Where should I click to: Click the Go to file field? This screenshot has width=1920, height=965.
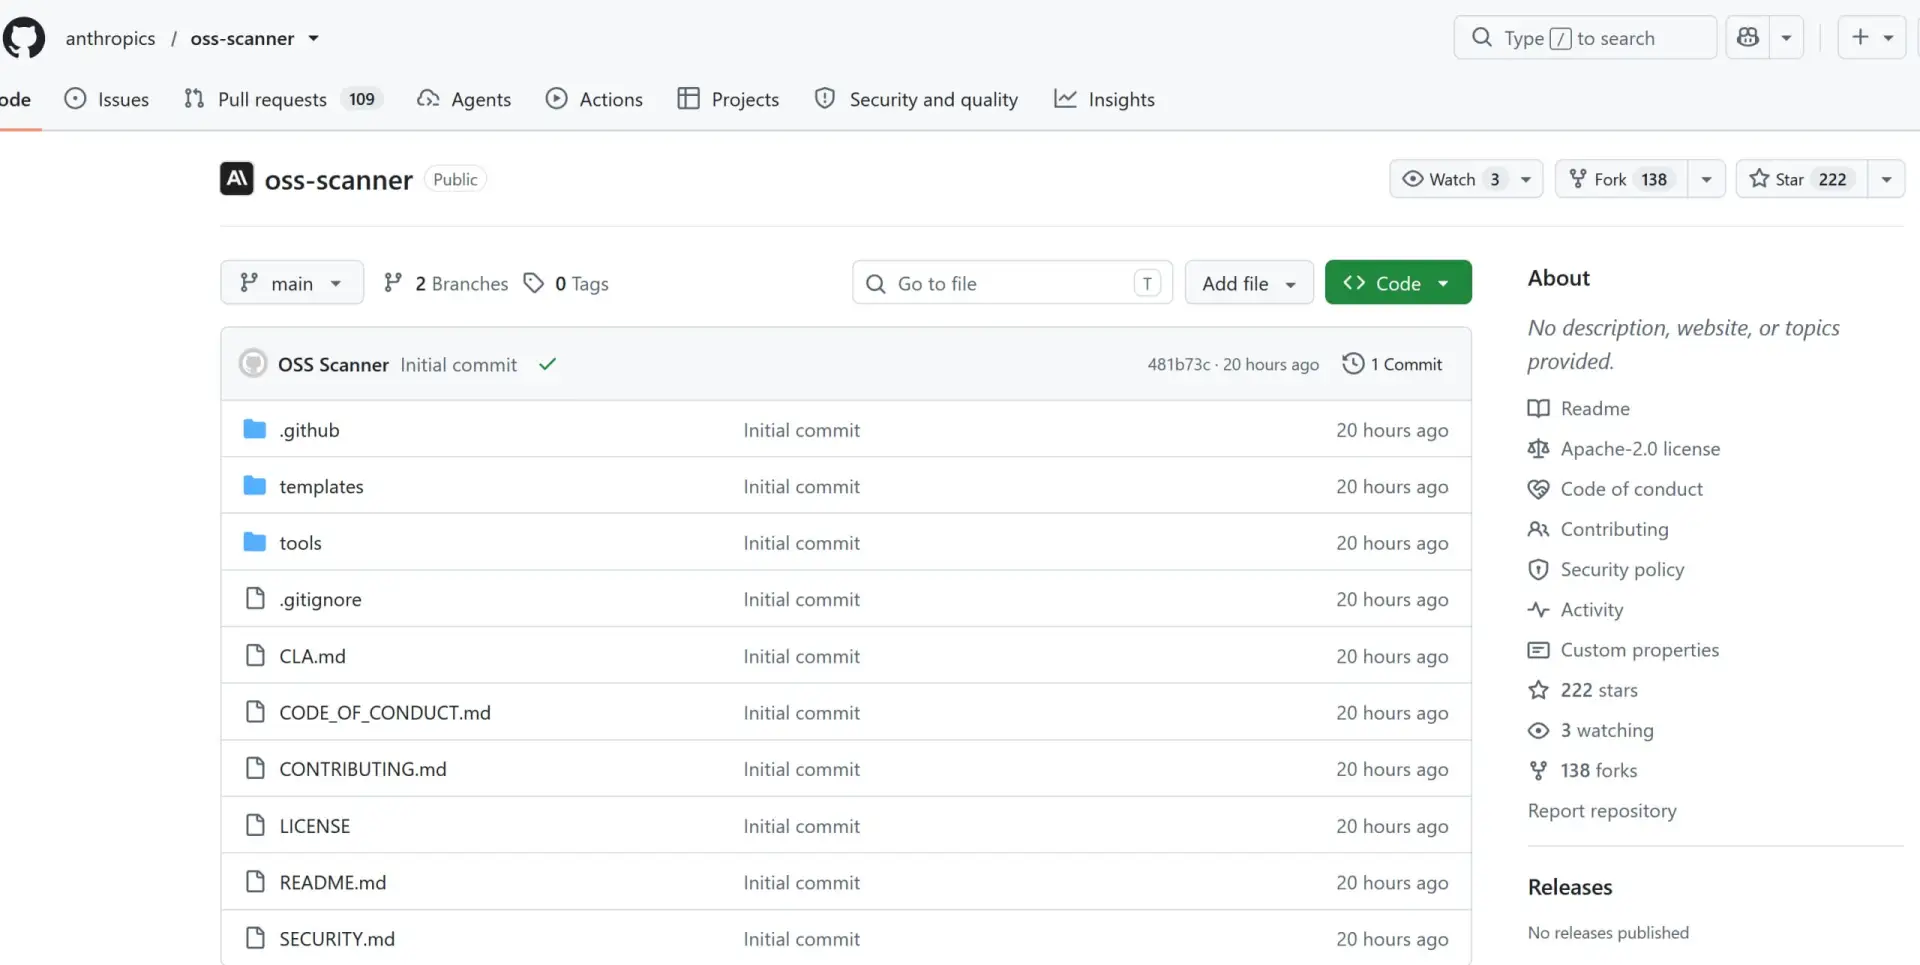click(x=1012, y=283)
